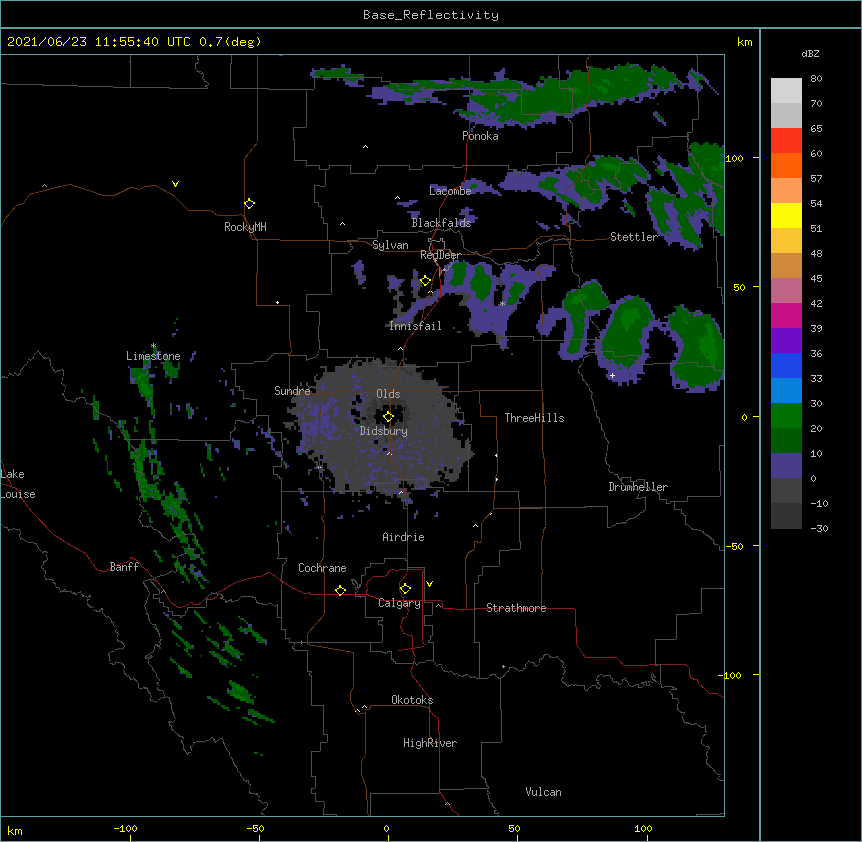Viewport: 862px width, 842px height.
Task: Click the Drumheller town label
Action: (638, 488)
